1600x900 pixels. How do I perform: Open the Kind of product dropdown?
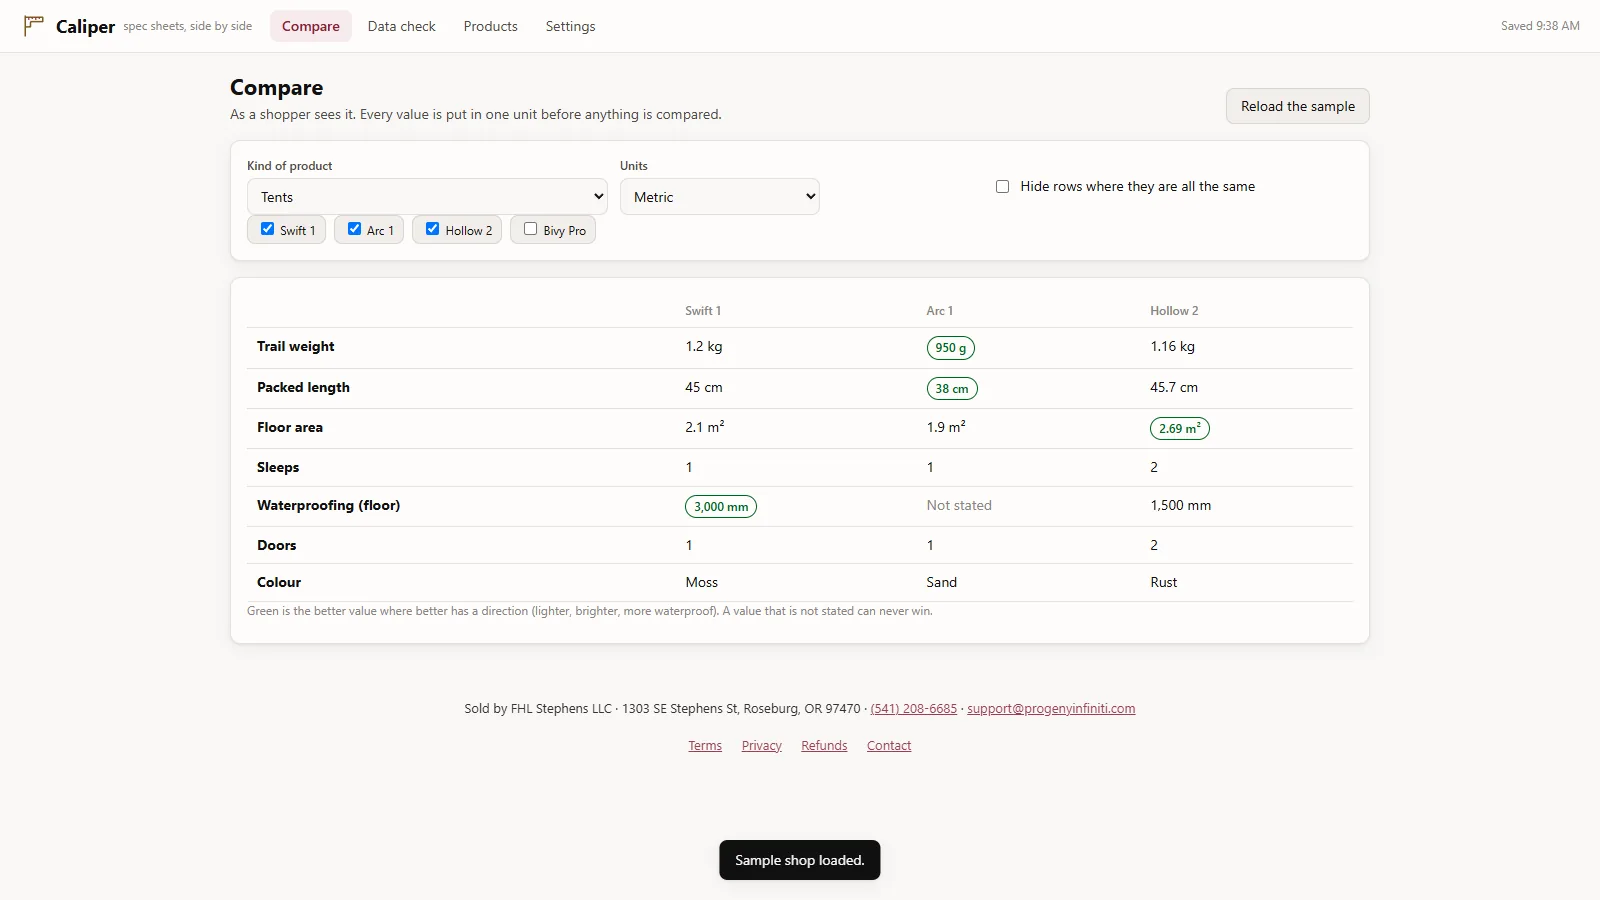427,196
